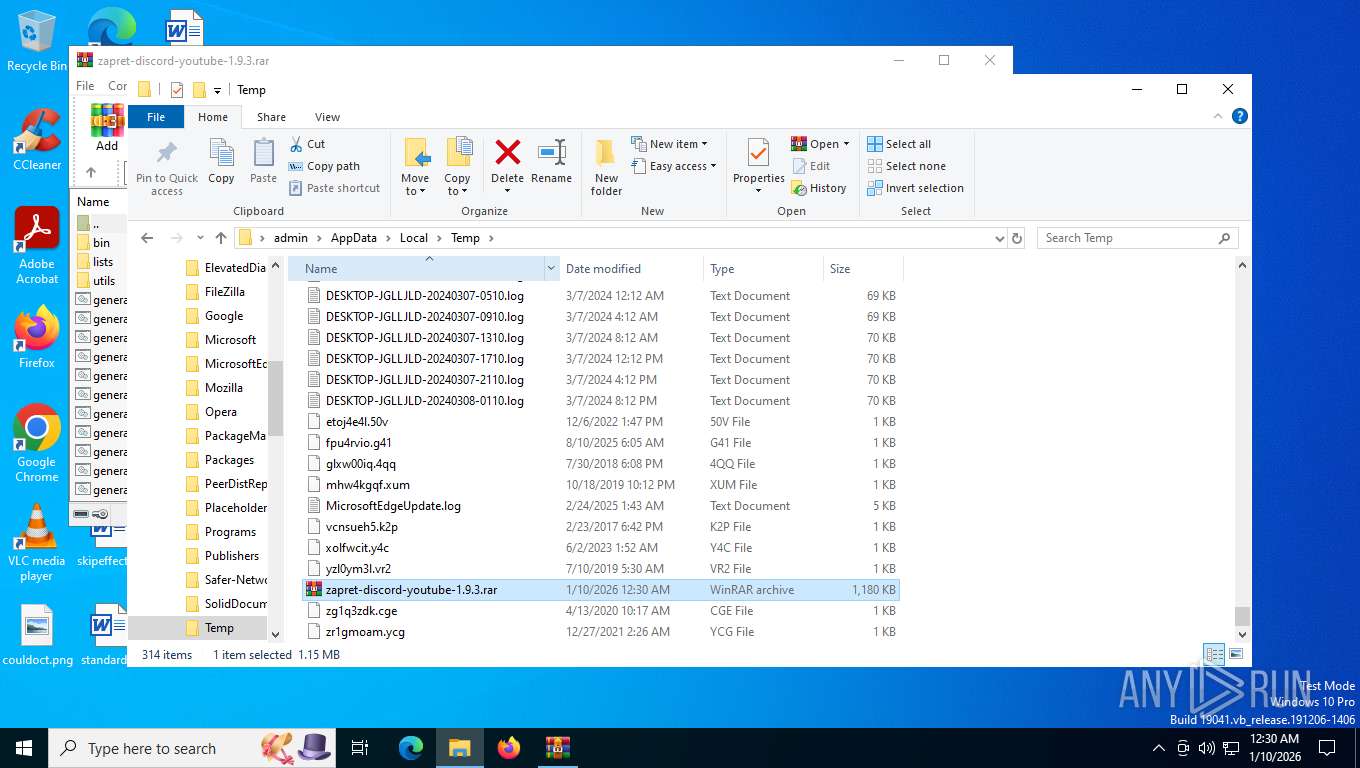The height and width of the screenshot is (768, 1360).
Task: Switch to large icons view button
Action: click(x=1236, y=655)
